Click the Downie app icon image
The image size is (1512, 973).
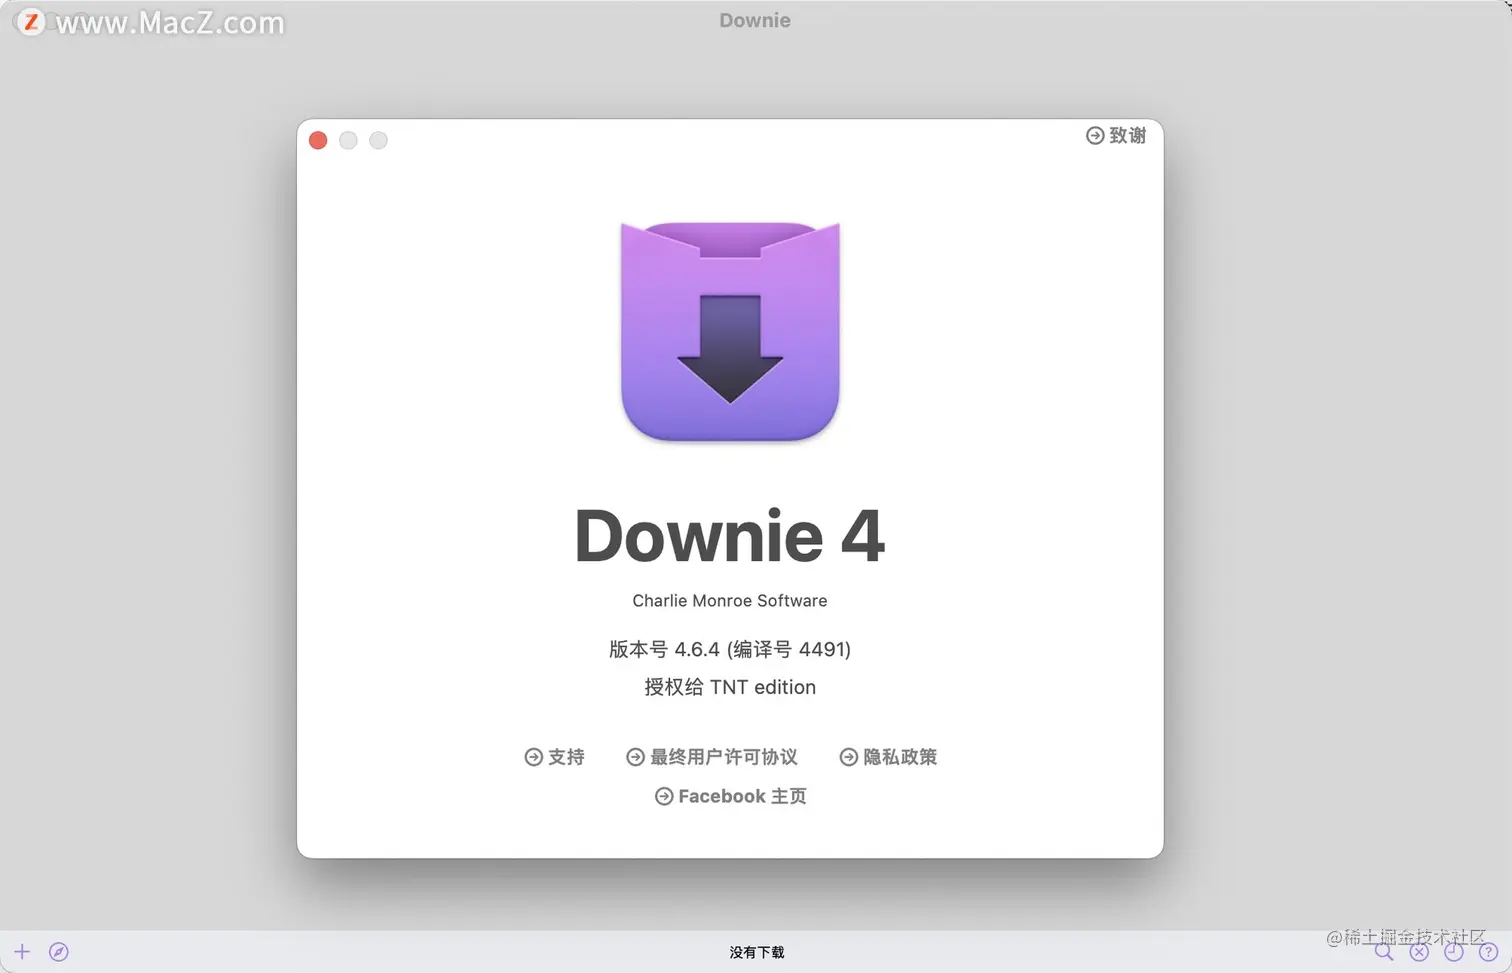point(730,332)
